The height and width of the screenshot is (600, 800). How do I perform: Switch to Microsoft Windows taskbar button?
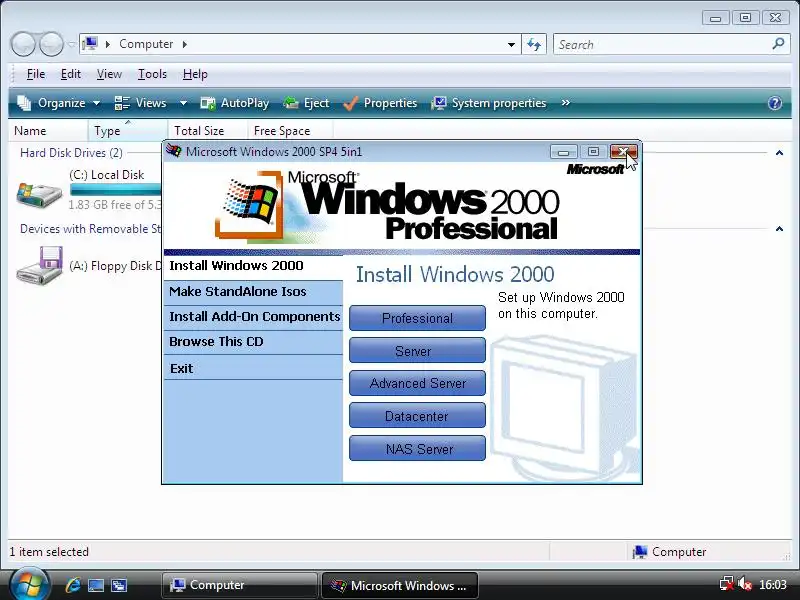pyautogui.click(x=399, y=585)
